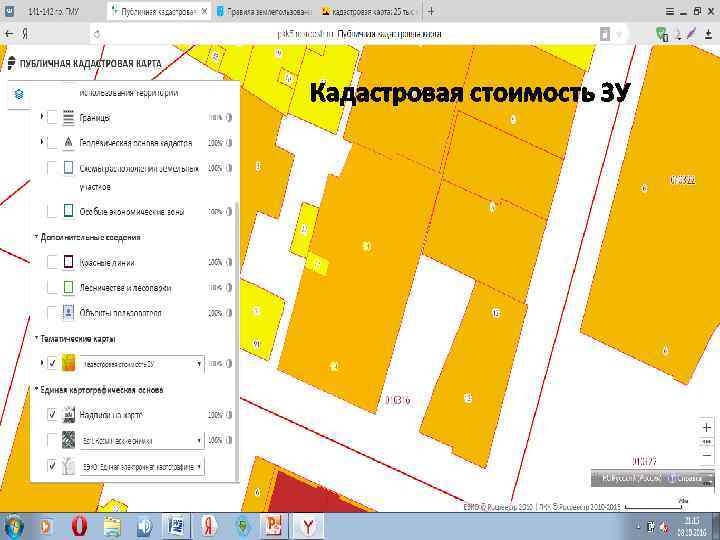Open PowerPoint from the taskbar
720x540 pixels.
point(274,527)
